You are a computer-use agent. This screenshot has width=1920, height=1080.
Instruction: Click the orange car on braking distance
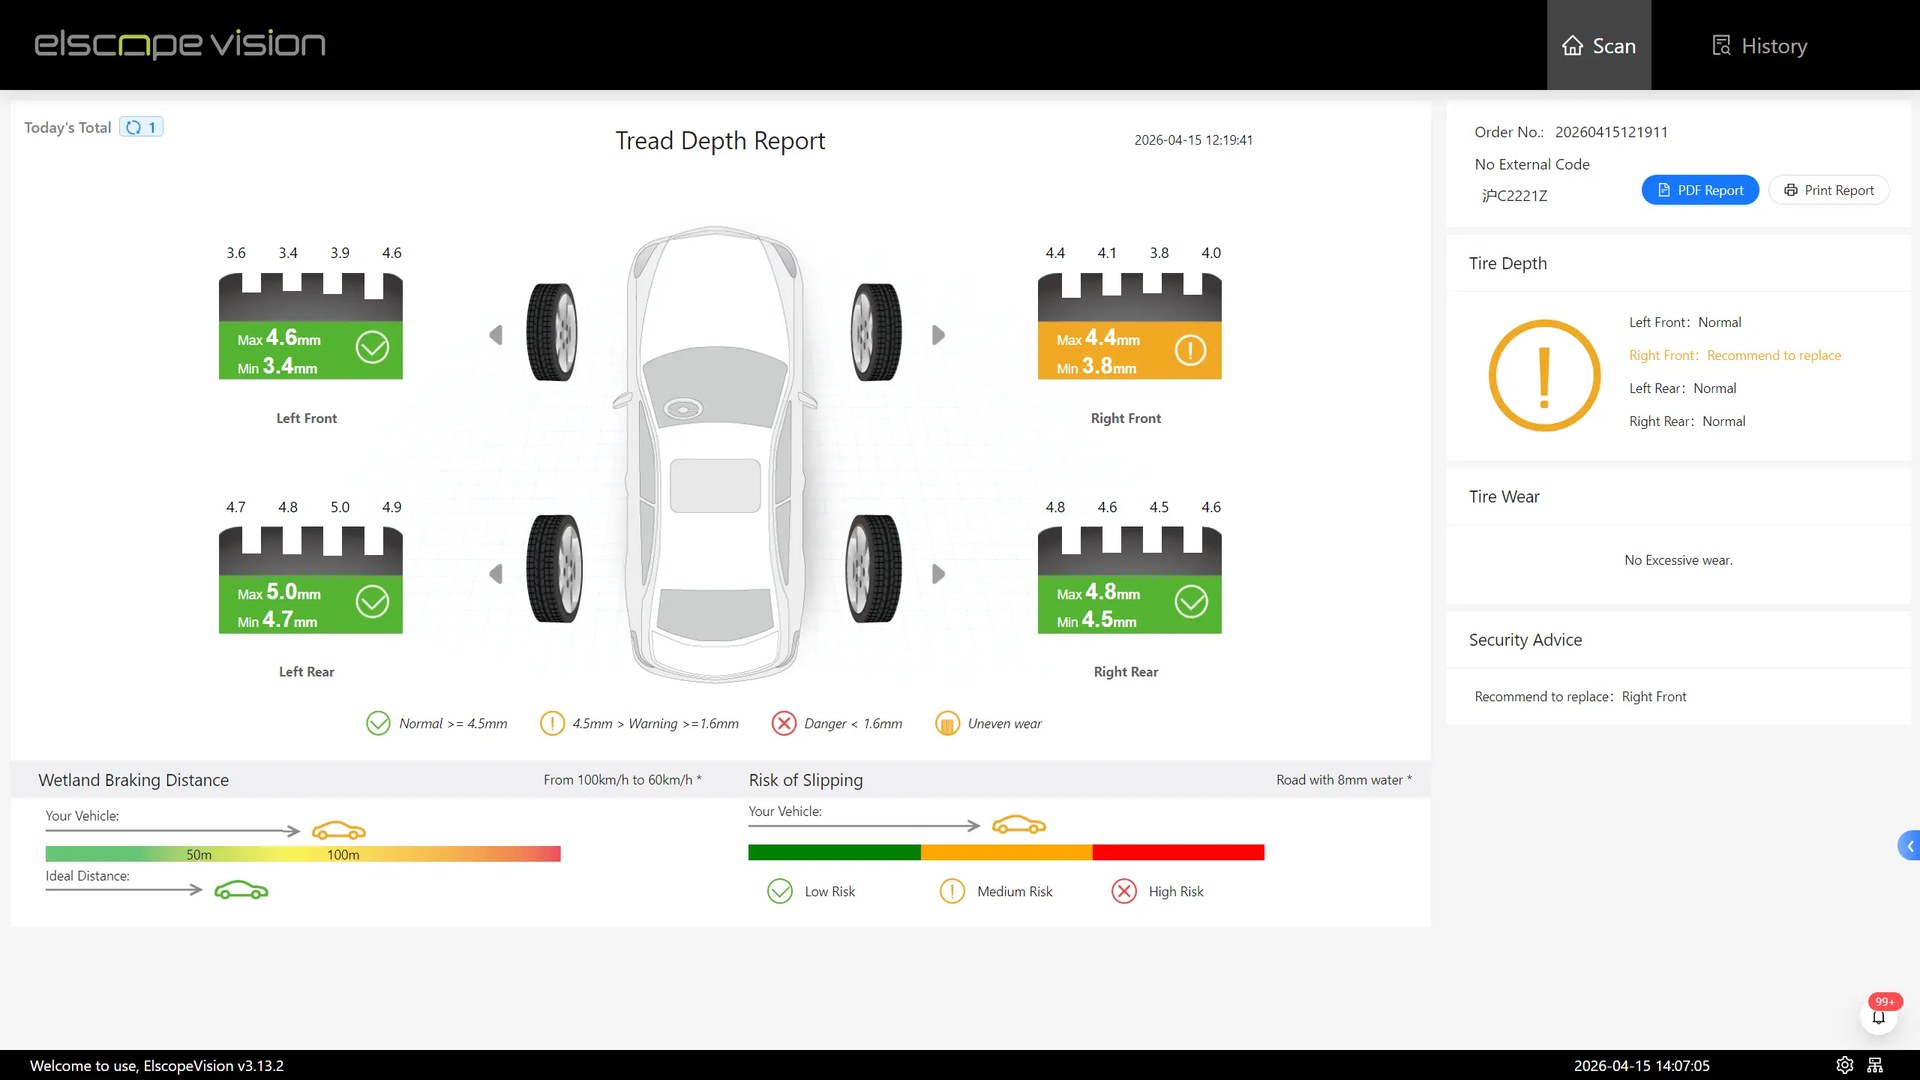tap(339, 830)
